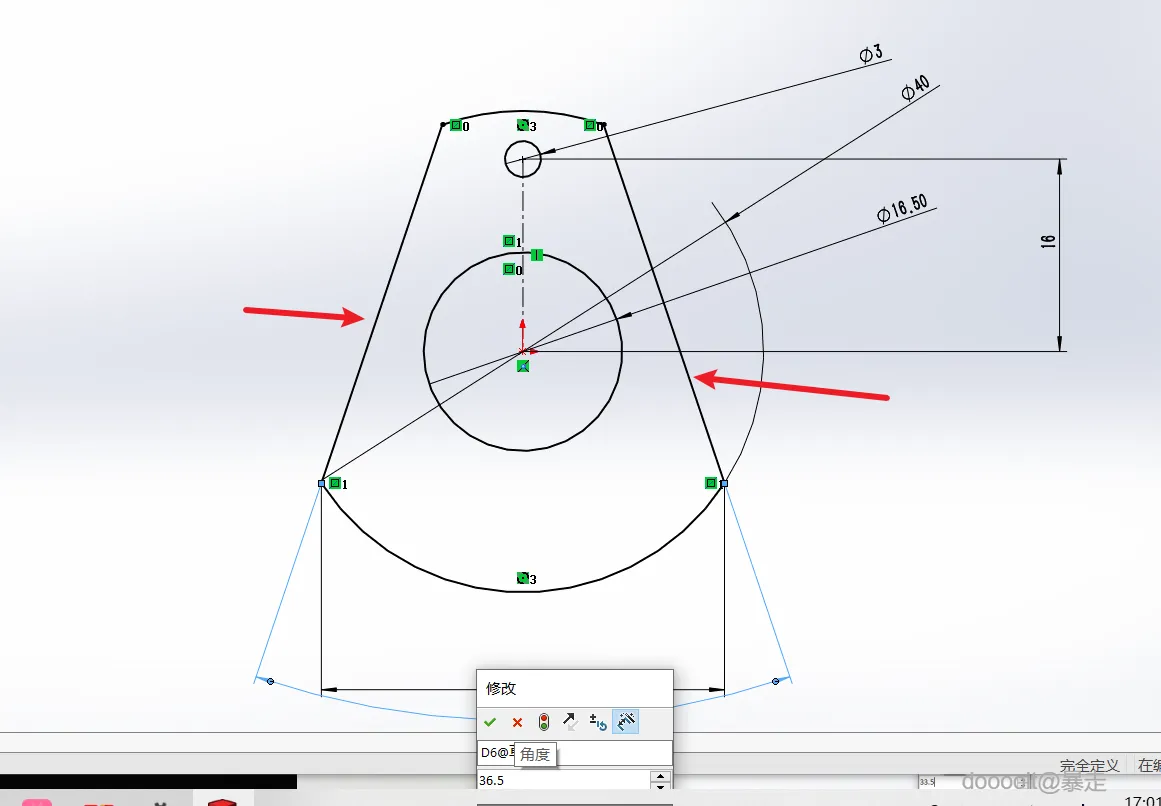
Task: Click the relation icon below the origin
Action: [523, 366]
